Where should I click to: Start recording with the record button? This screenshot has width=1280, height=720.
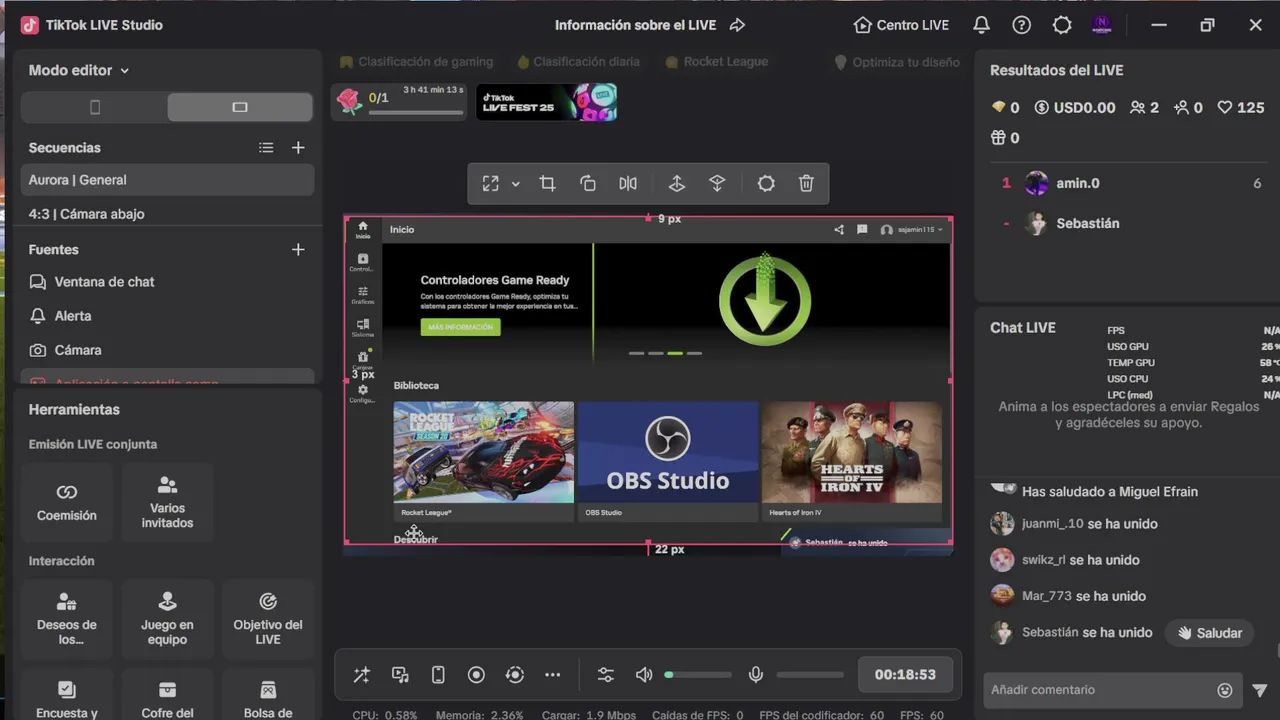[x=476, y=675]
